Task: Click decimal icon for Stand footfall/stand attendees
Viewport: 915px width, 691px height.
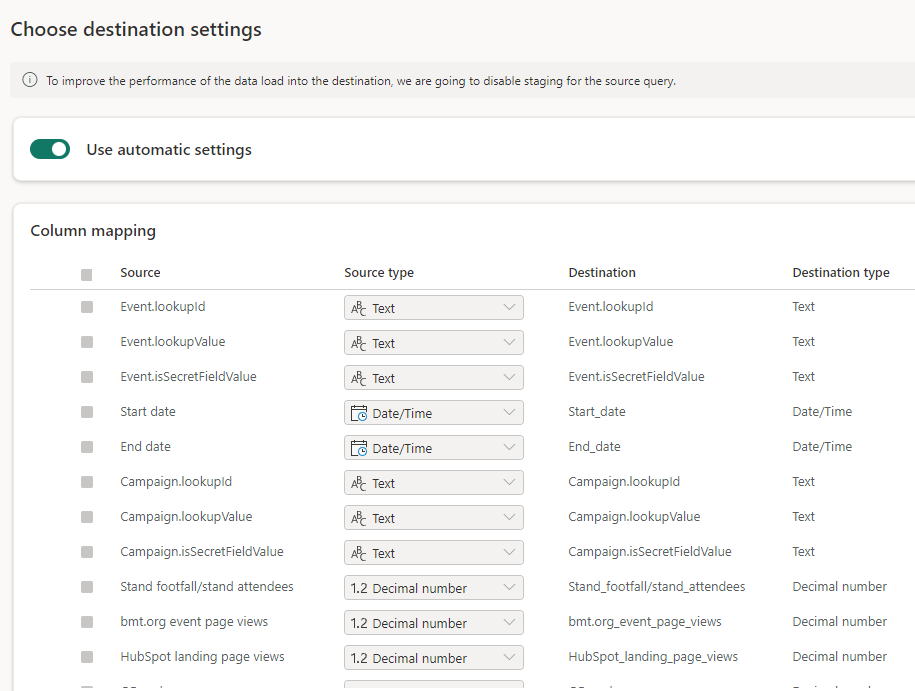Action: coord(359,588)
